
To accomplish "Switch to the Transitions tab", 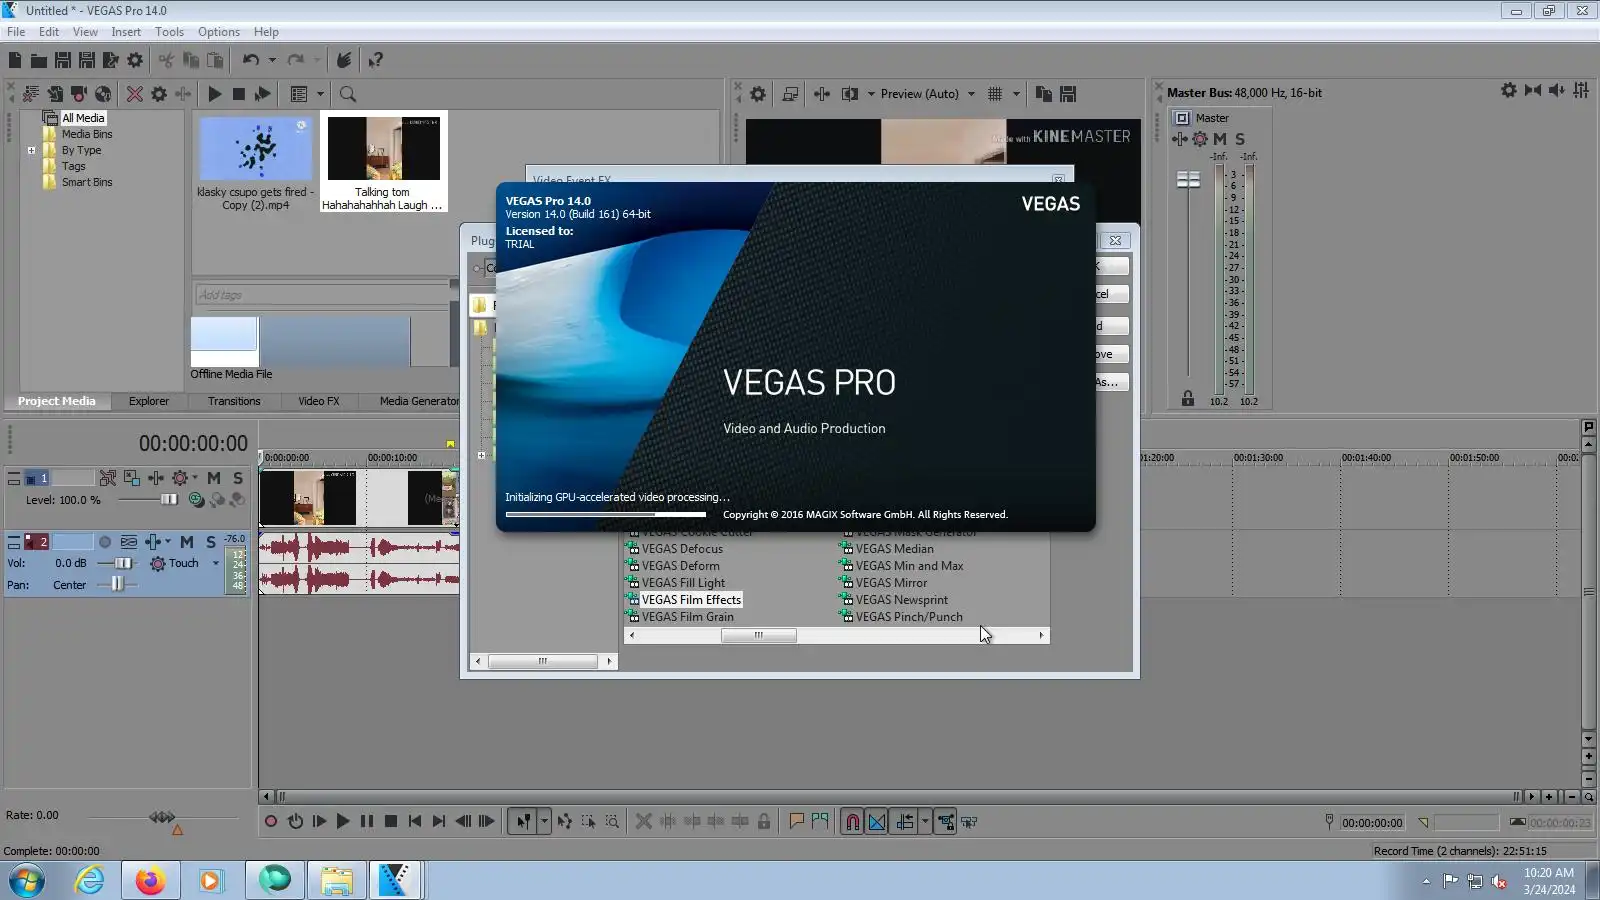I will tap(234, 402).
